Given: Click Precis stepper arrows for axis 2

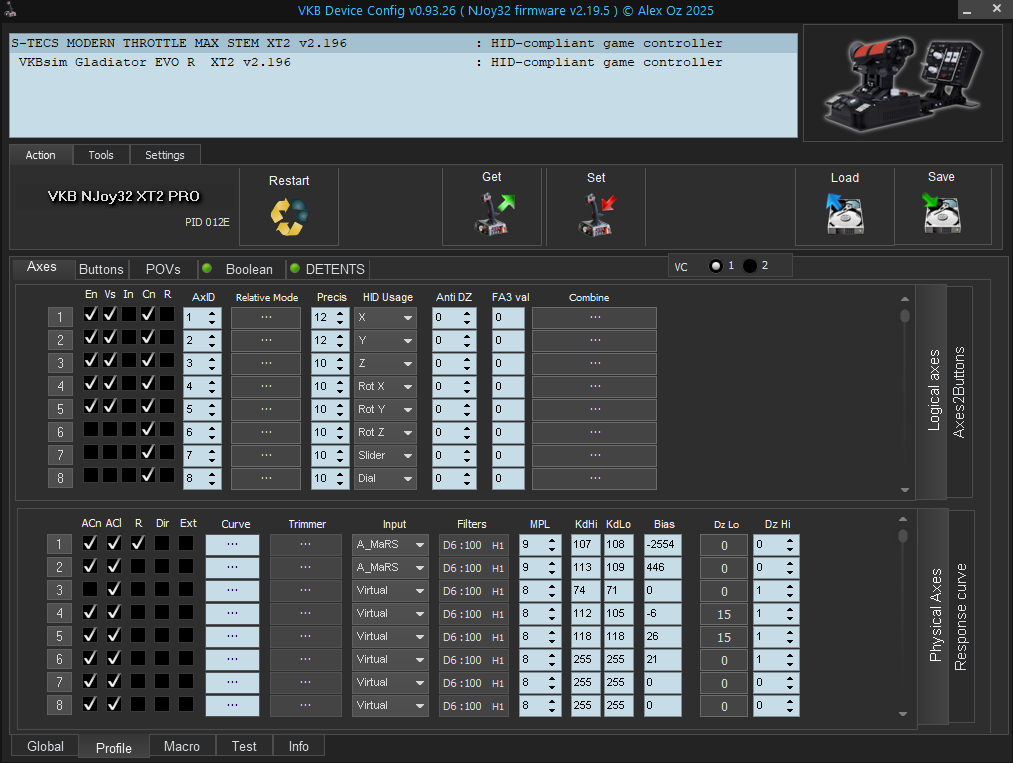Looking at the screenshot, I should coord(340,340).
